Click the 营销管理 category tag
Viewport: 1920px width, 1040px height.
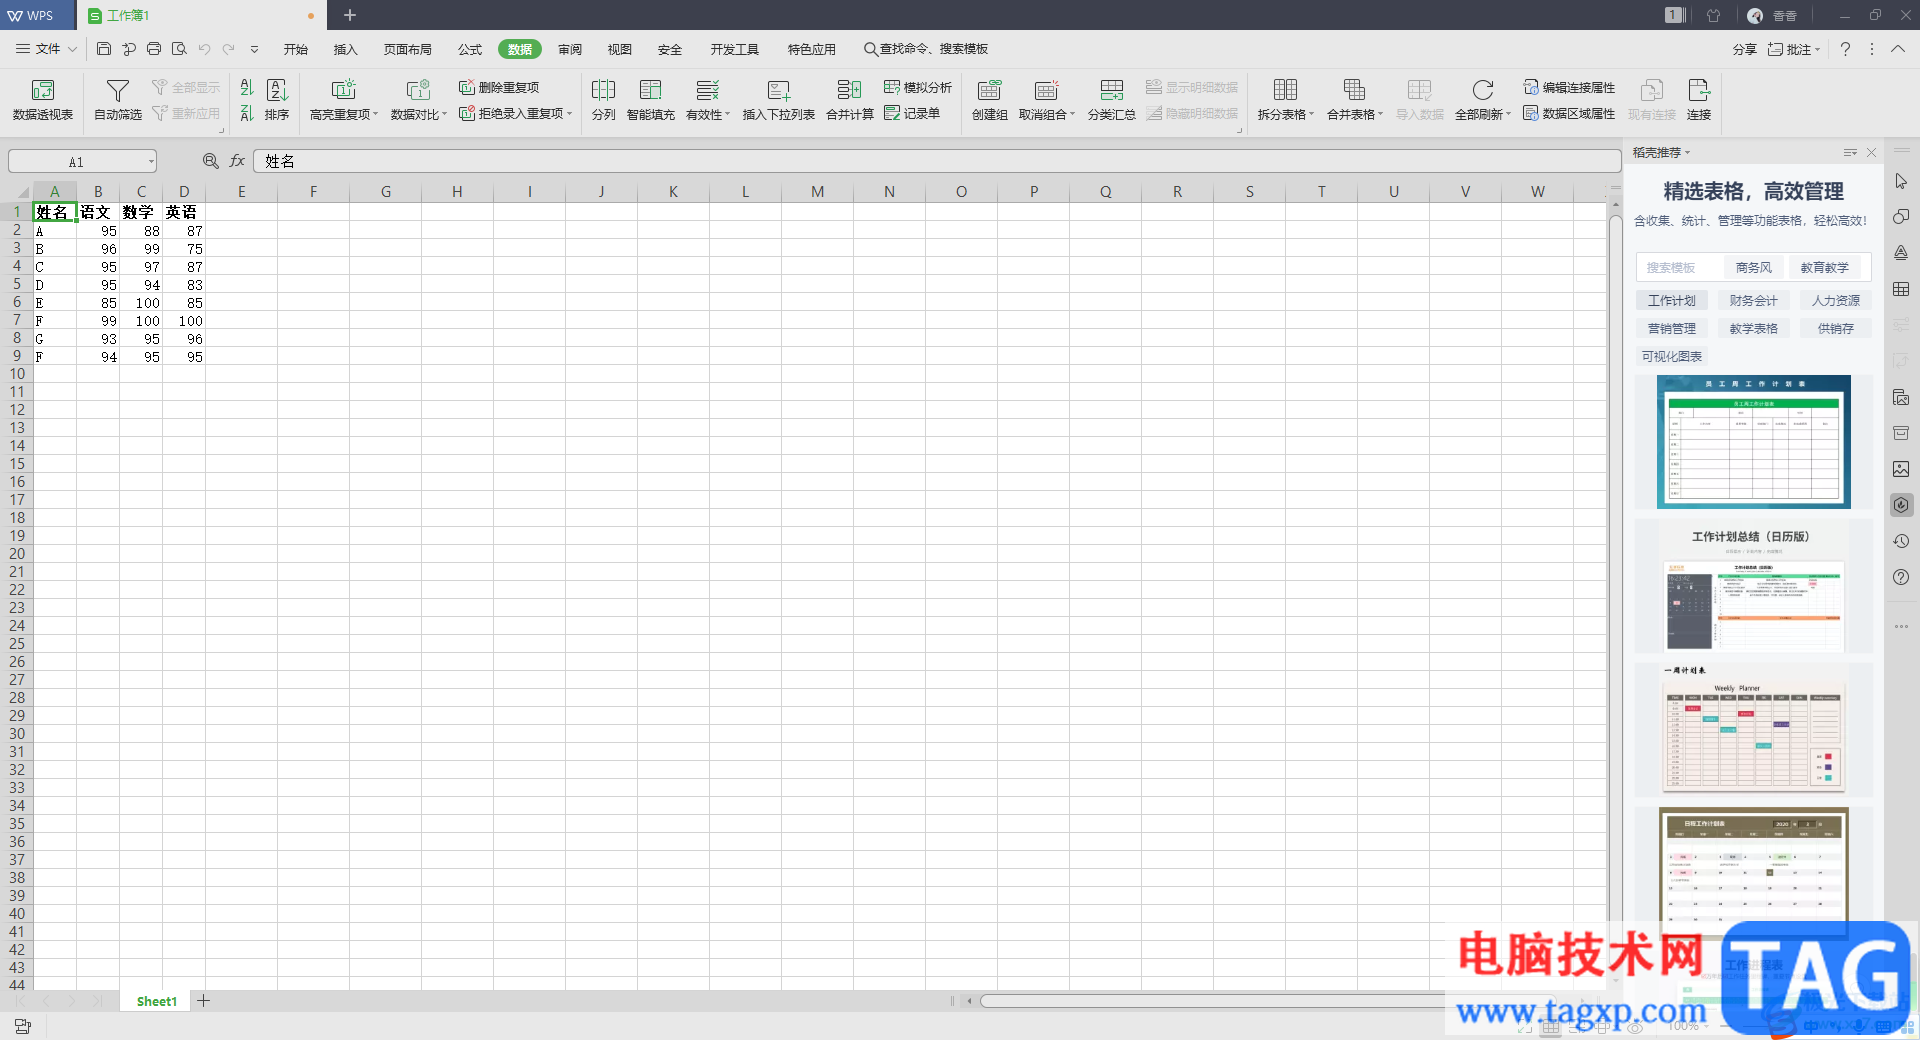pos(1672,328)
